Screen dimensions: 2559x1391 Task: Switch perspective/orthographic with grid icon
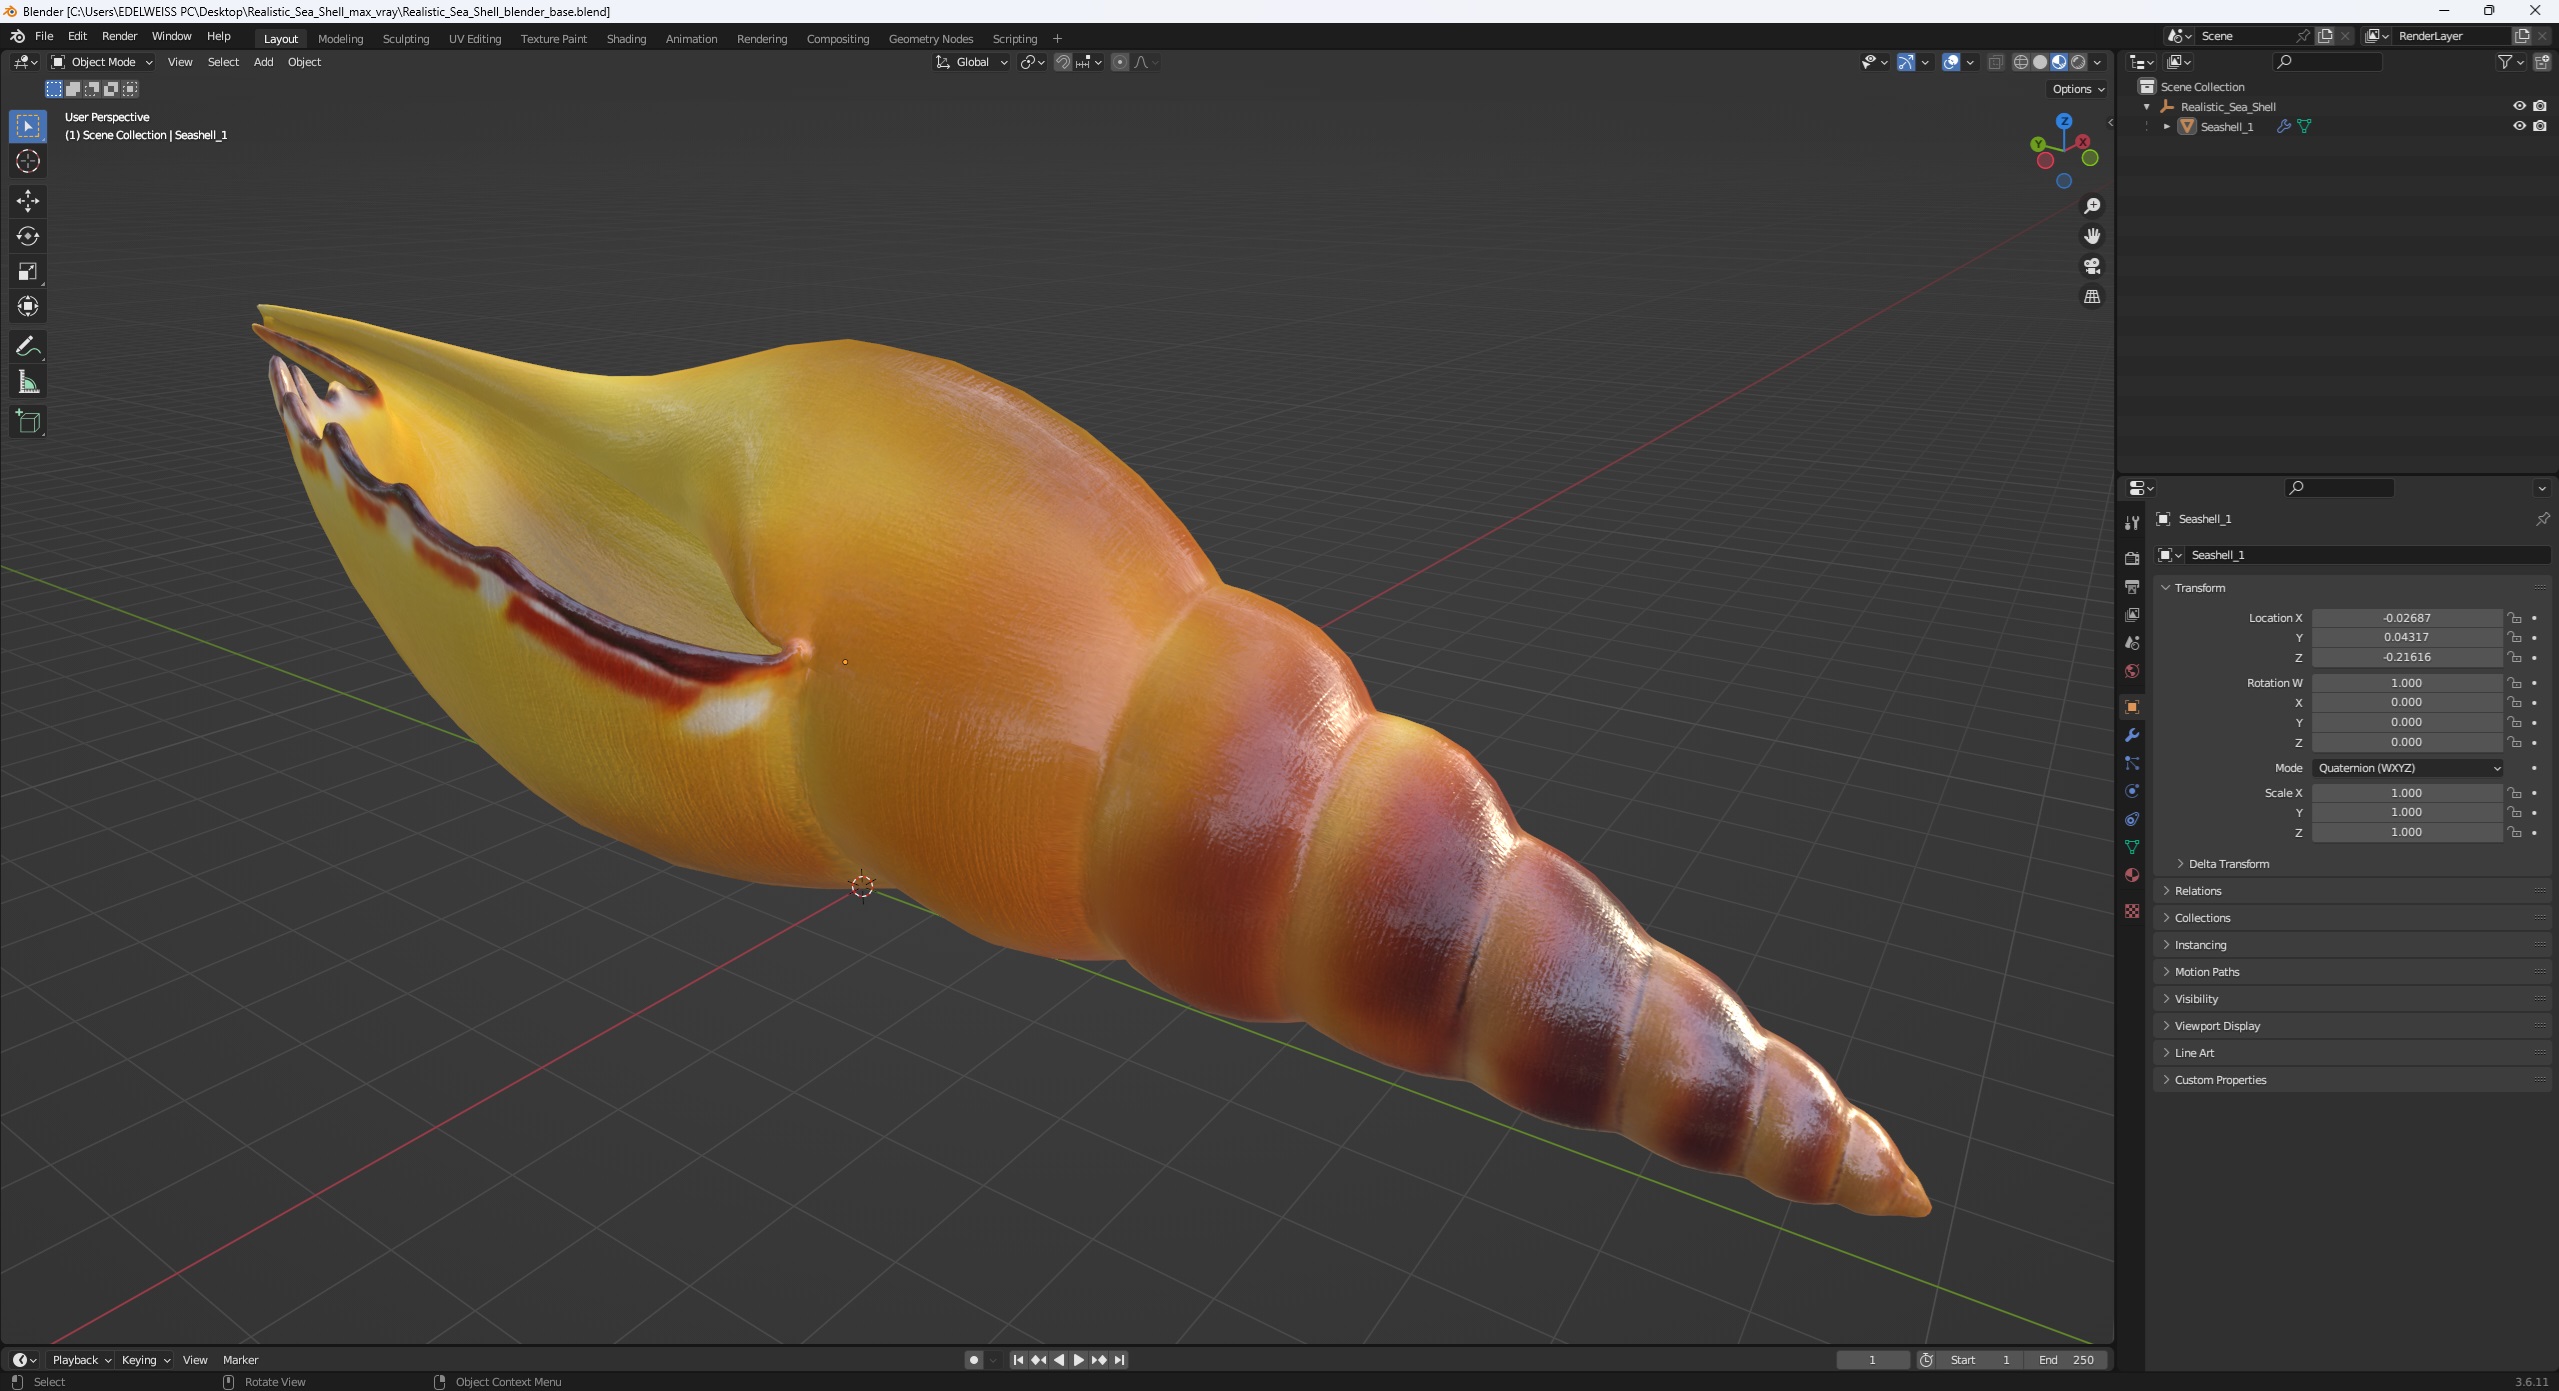point(2091,297)
